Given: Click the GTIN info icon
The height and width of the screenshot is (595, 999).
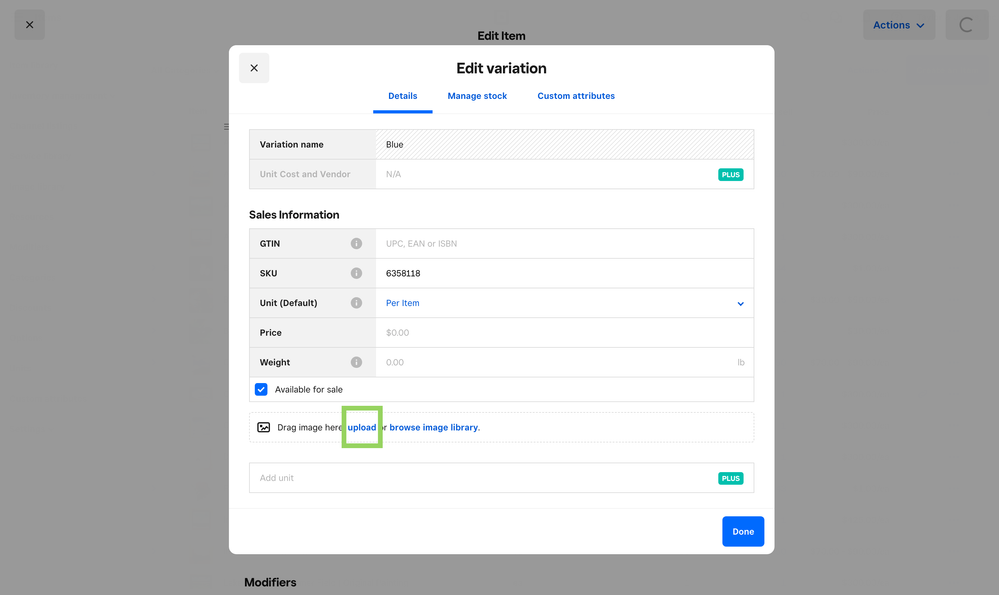Looking at the screenshot, I should pos(356,244).
